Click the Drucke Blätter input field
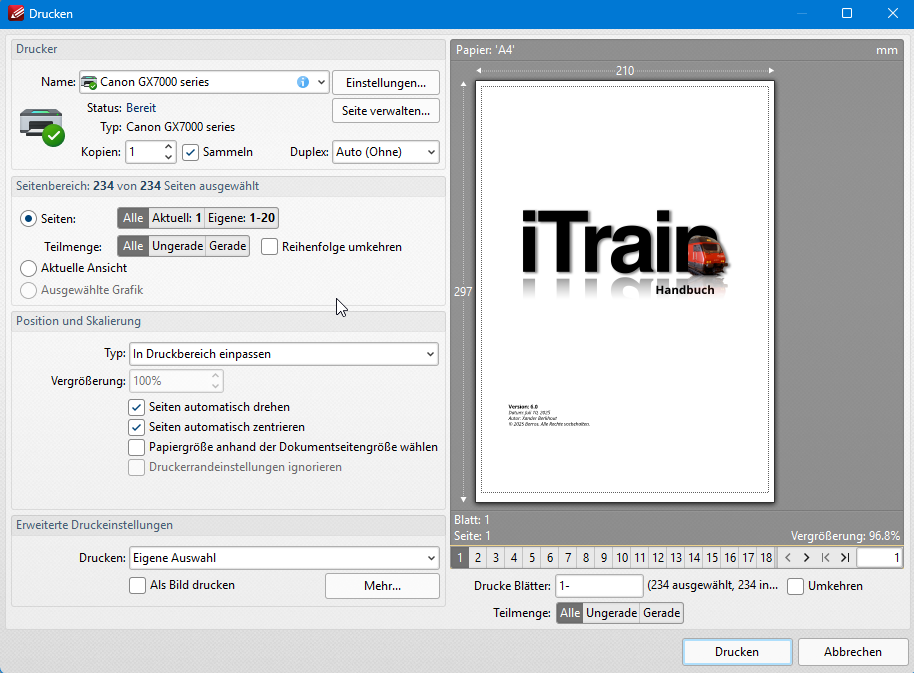 (x=599, y=586)
